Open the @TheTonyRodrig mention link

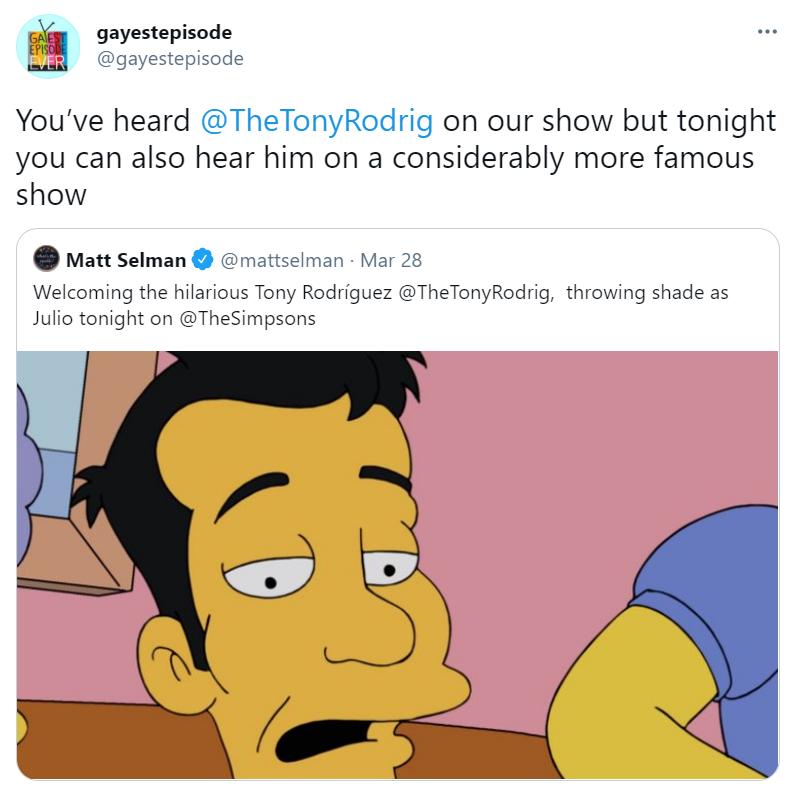coord(317,121)
